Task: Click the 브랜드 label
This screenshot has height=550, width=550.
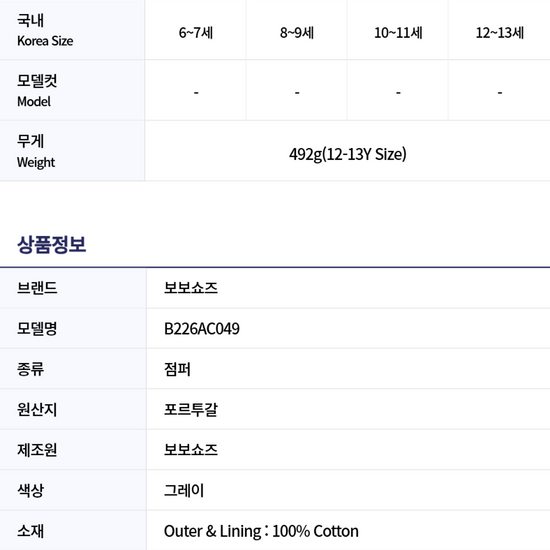Action: (37, 288)
